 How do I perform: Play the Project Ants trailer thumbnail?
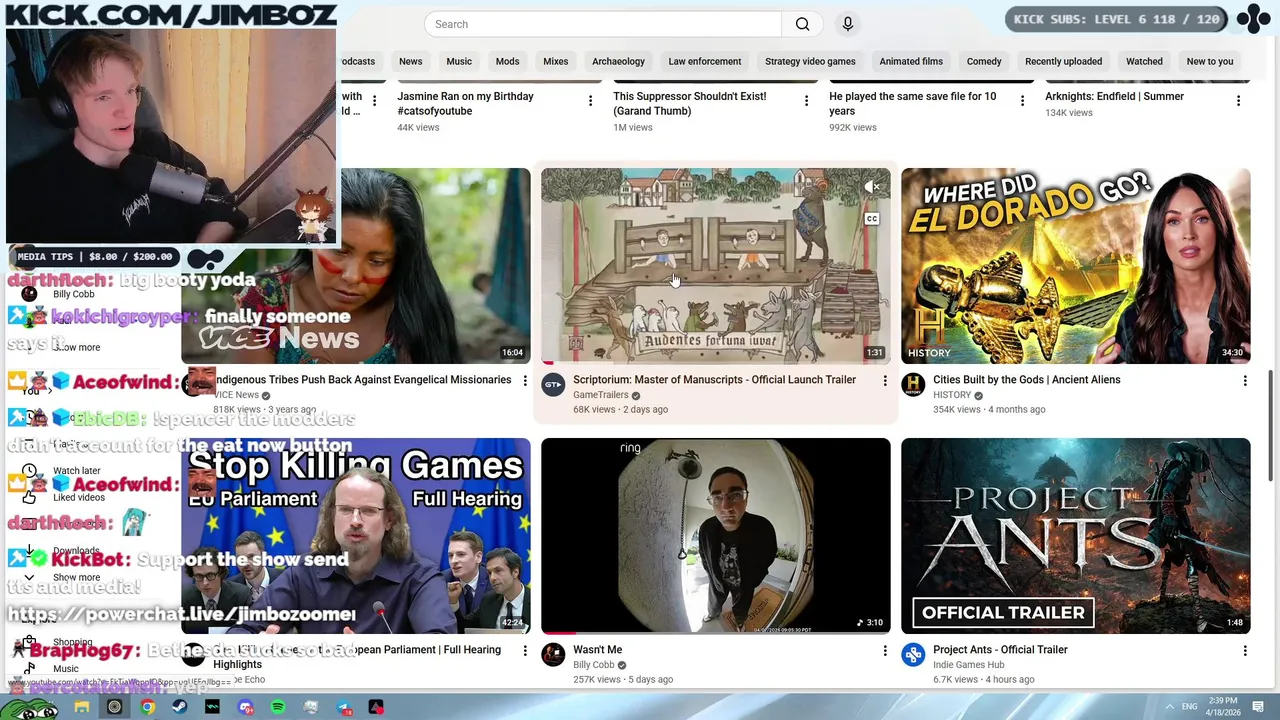[1075, 536]
